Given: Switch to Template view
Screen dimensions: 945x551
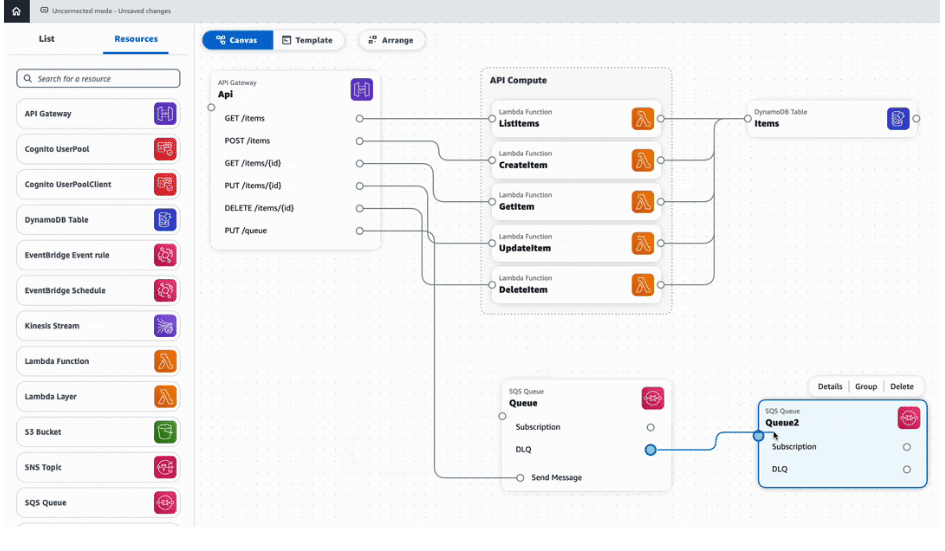Looking at the screenshot, I should [308, 40].
